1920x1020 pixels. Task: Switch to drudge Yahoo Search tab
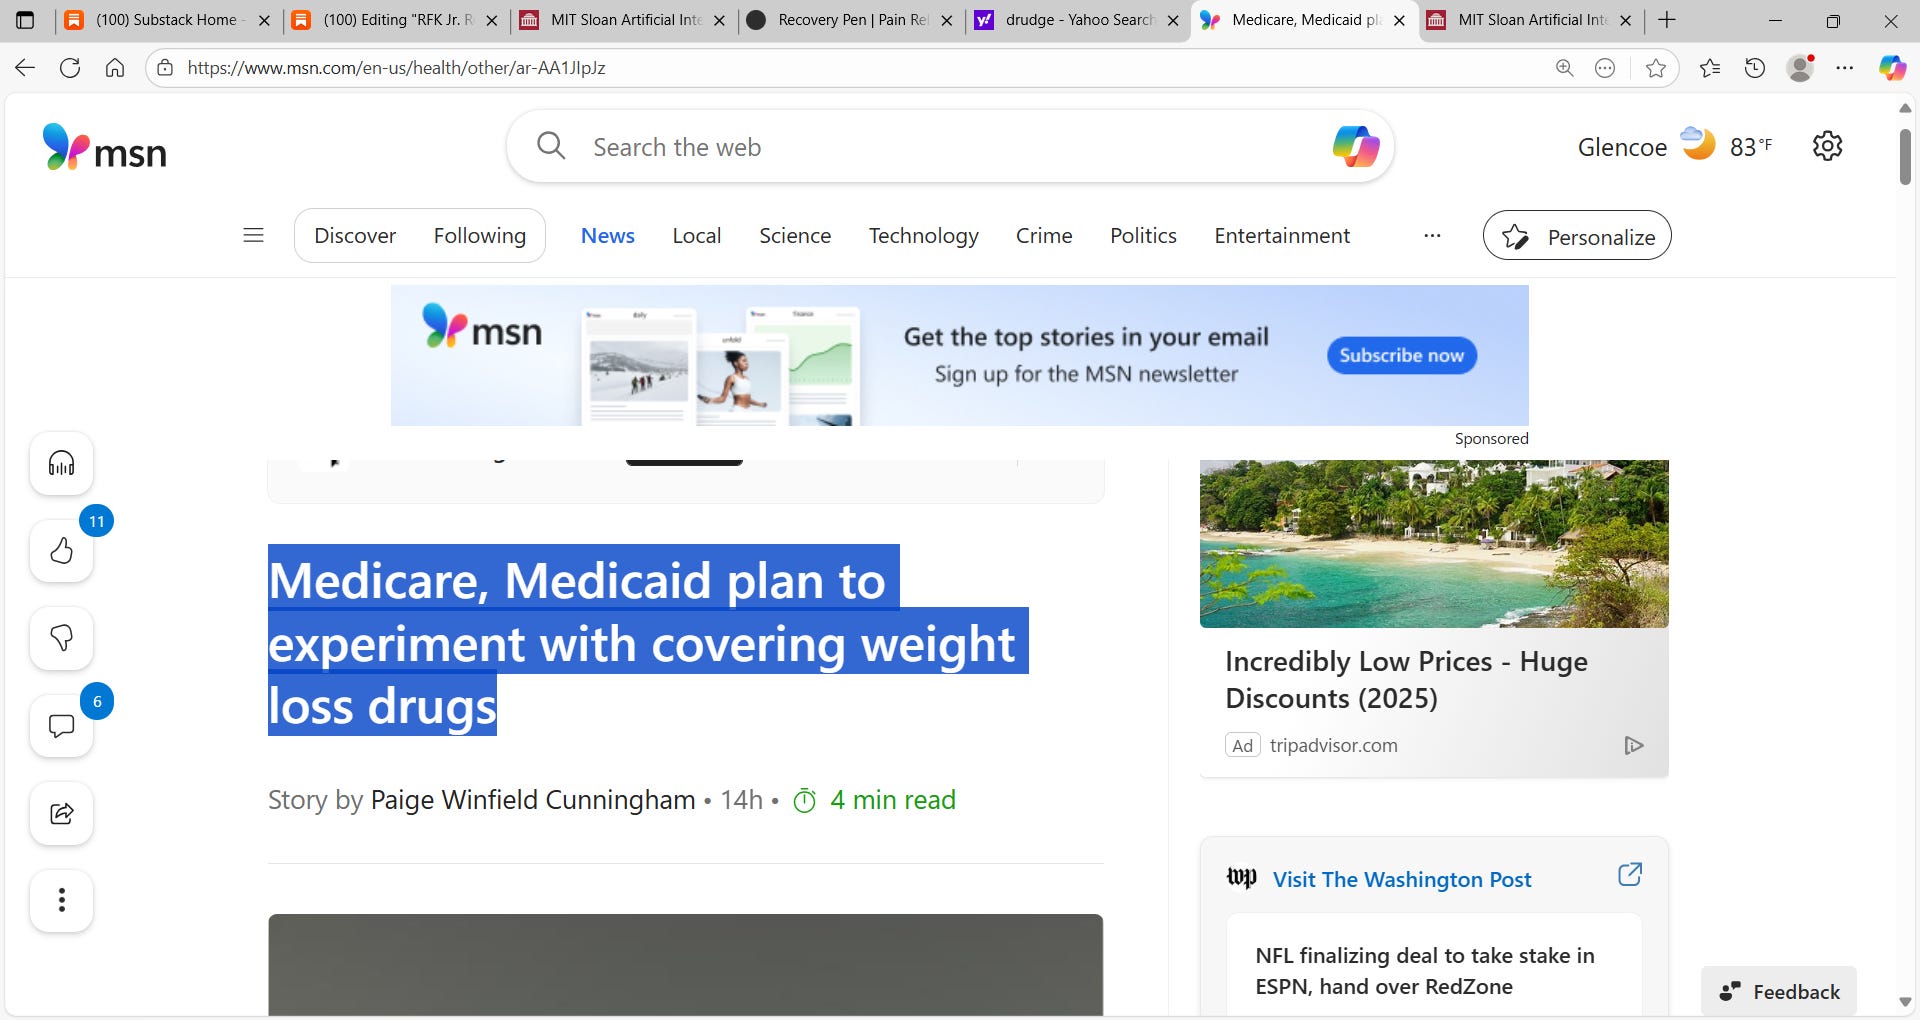[1079, 20]
